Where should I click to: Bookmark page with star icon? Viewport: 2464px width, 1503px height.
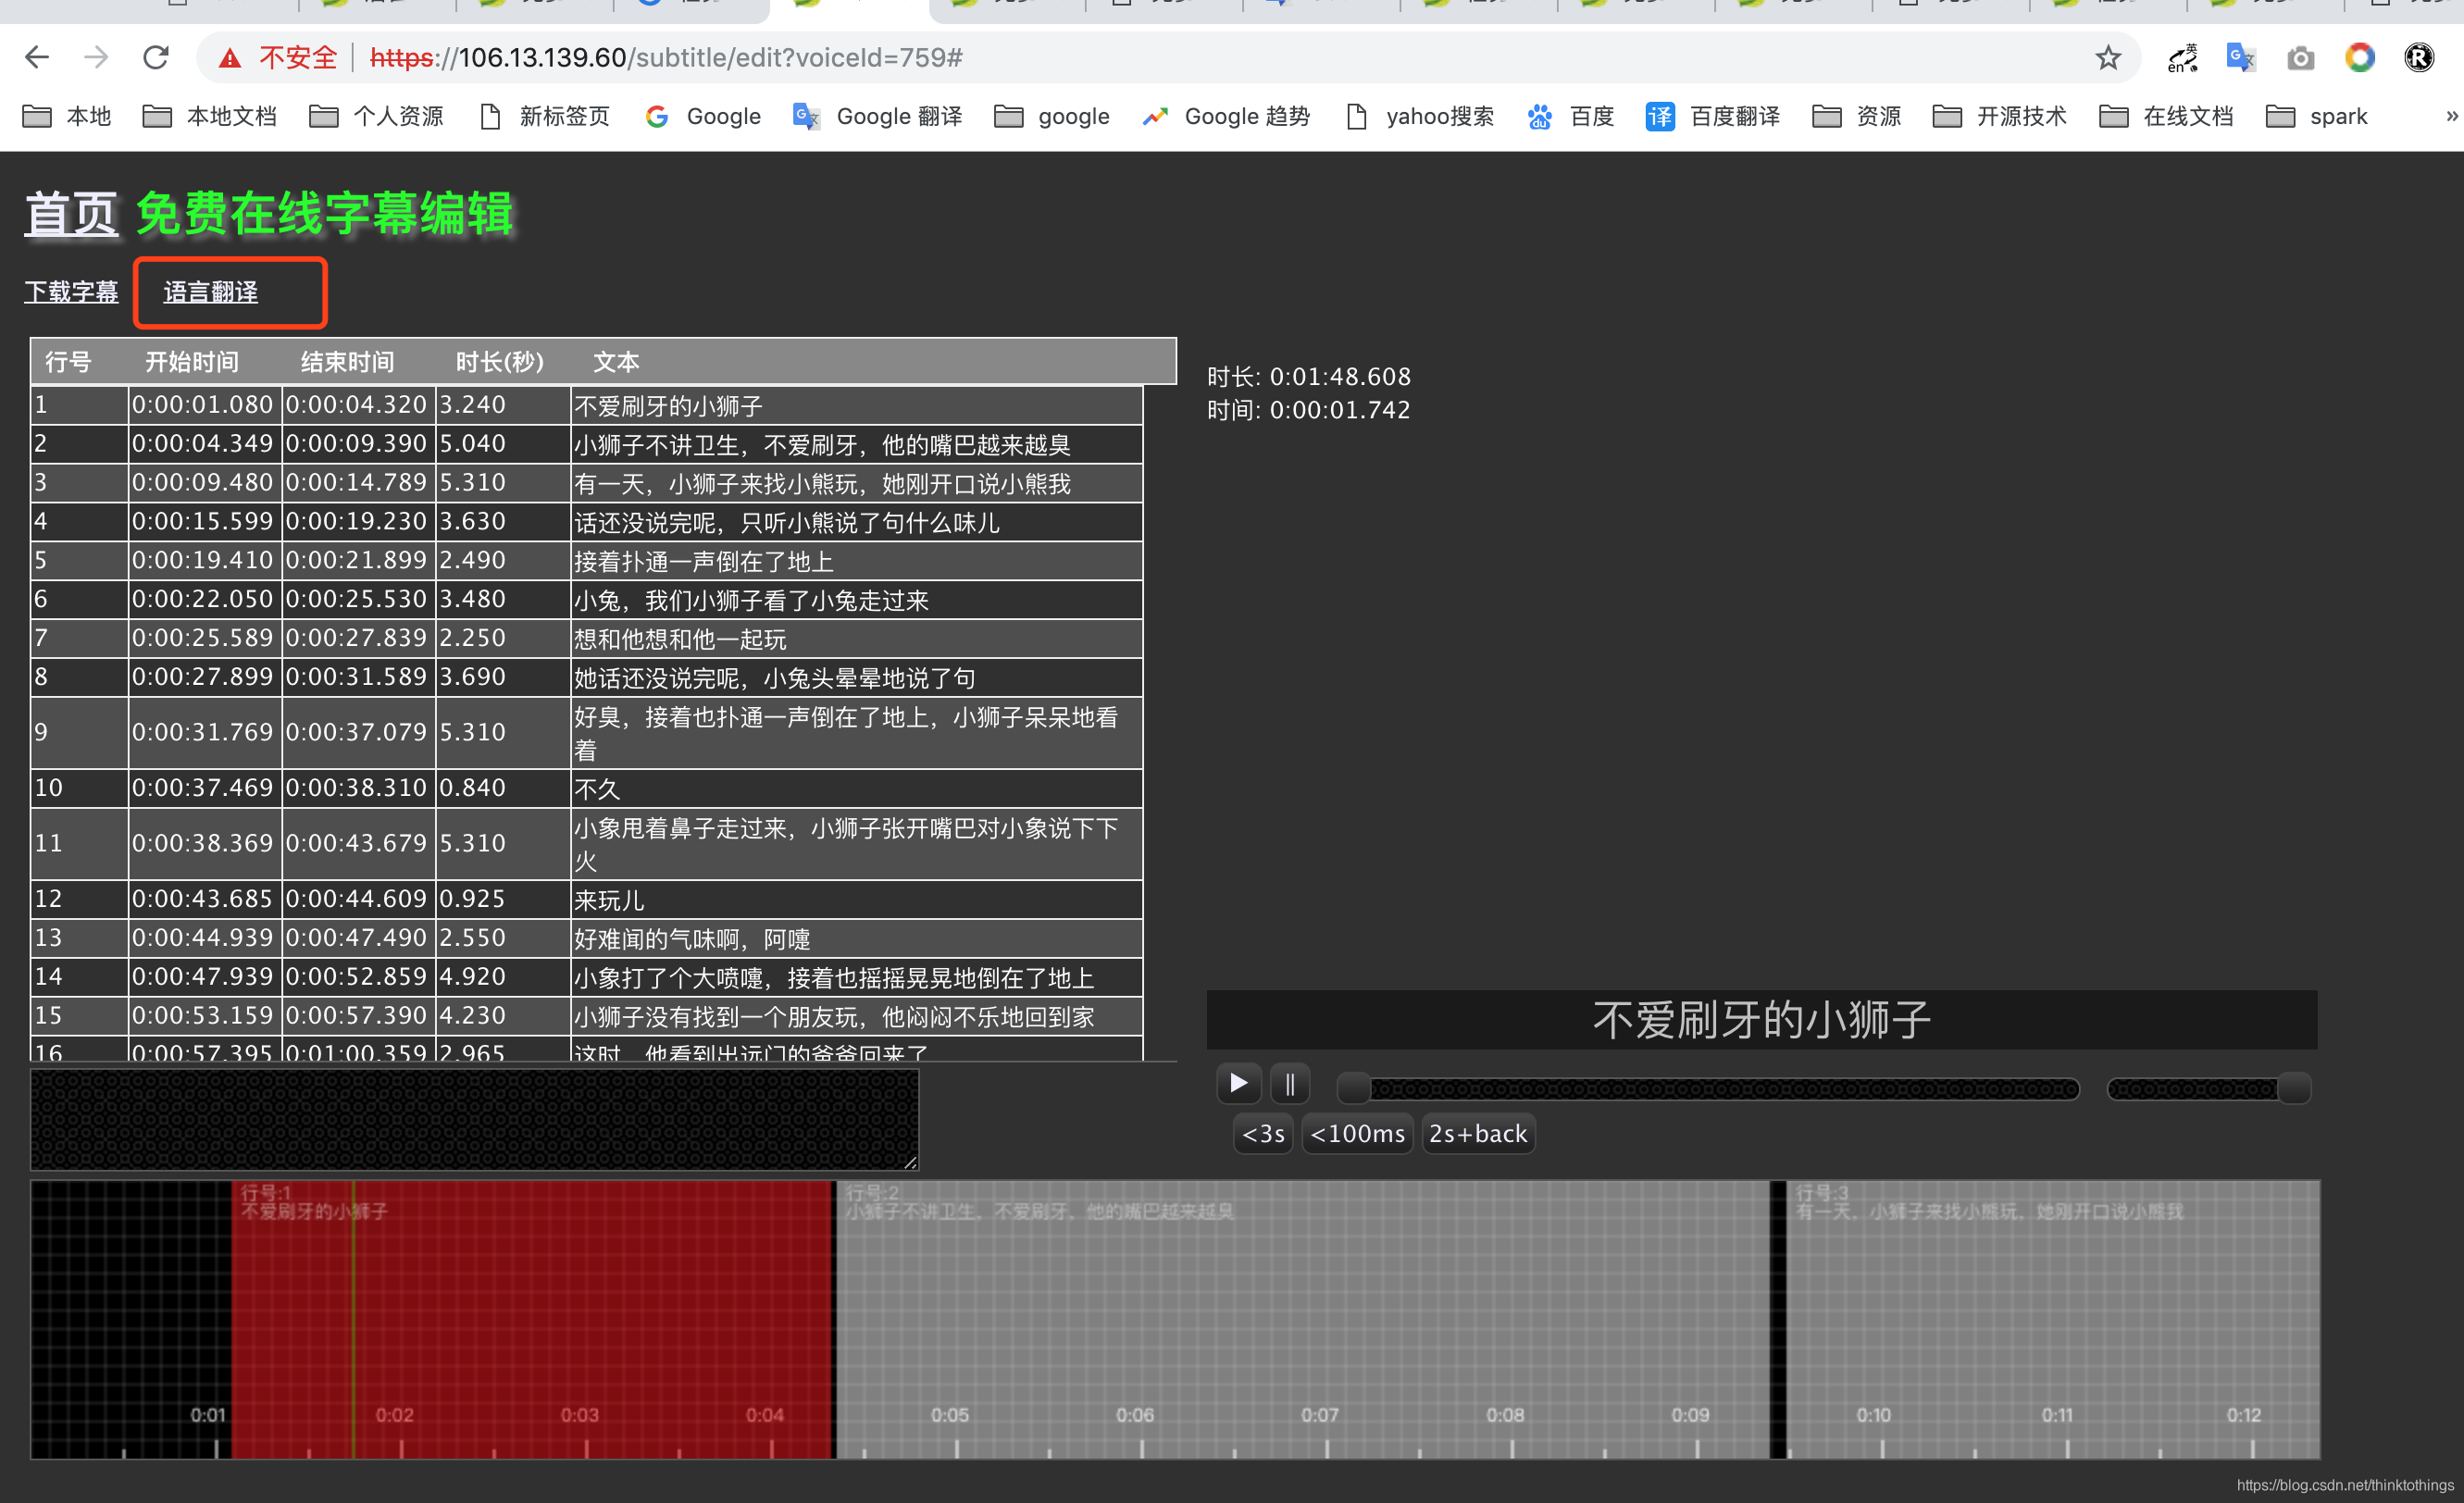[2108, 57]
